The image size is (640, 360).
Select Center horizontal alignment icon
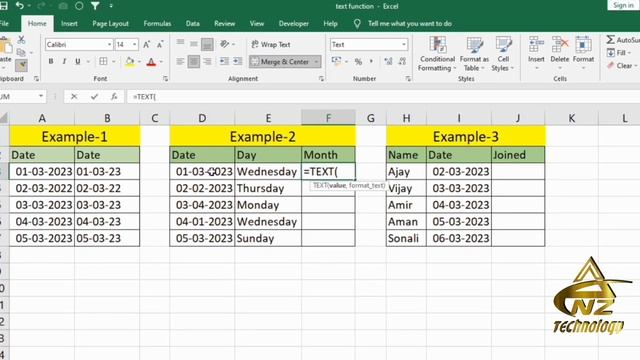point(193,61)
